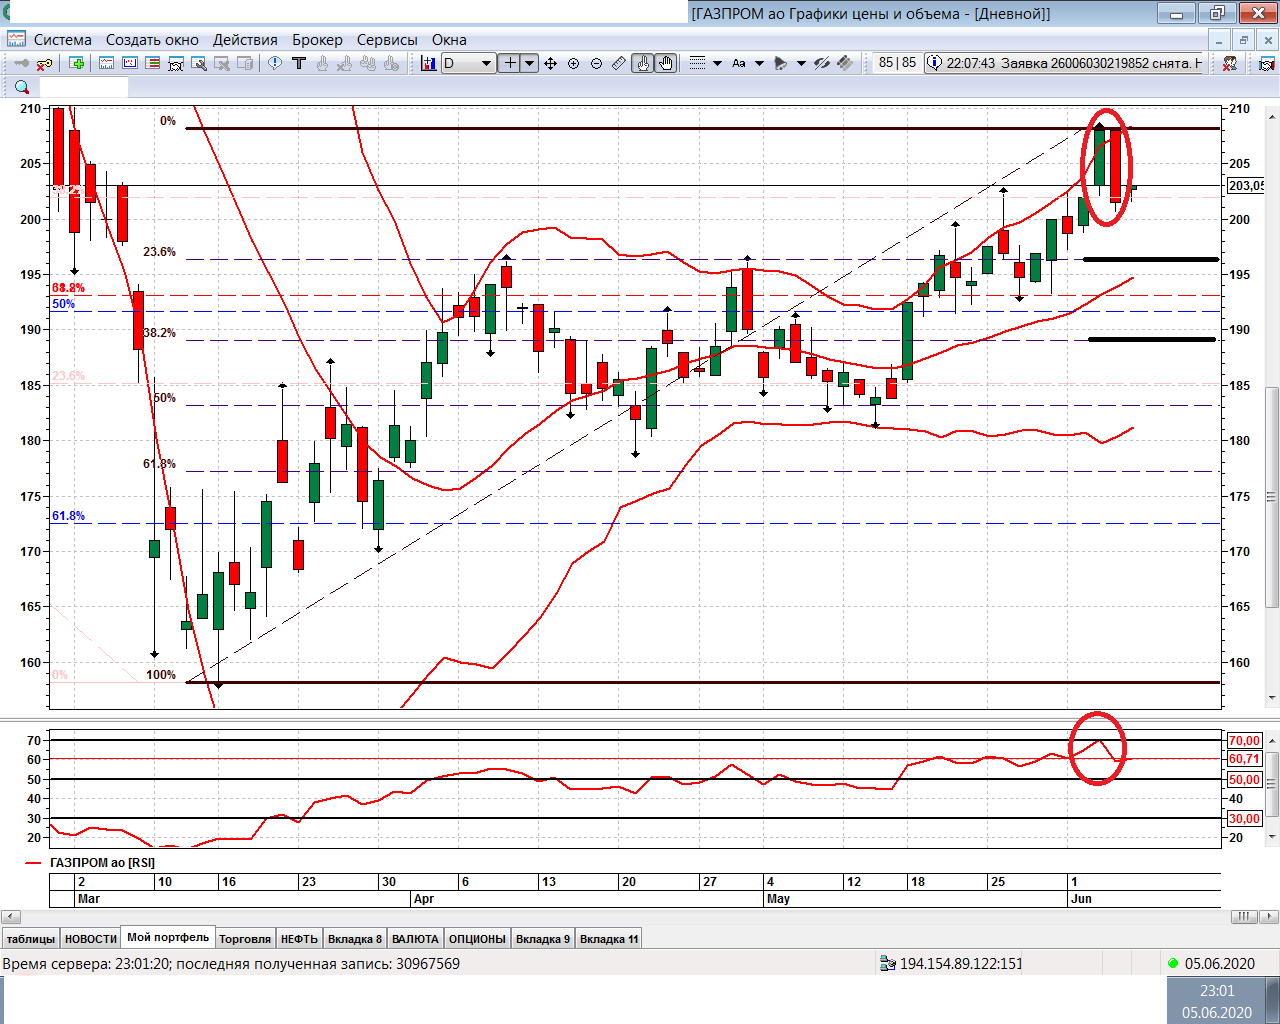Click the chart type candles icon

click(428, 63)
